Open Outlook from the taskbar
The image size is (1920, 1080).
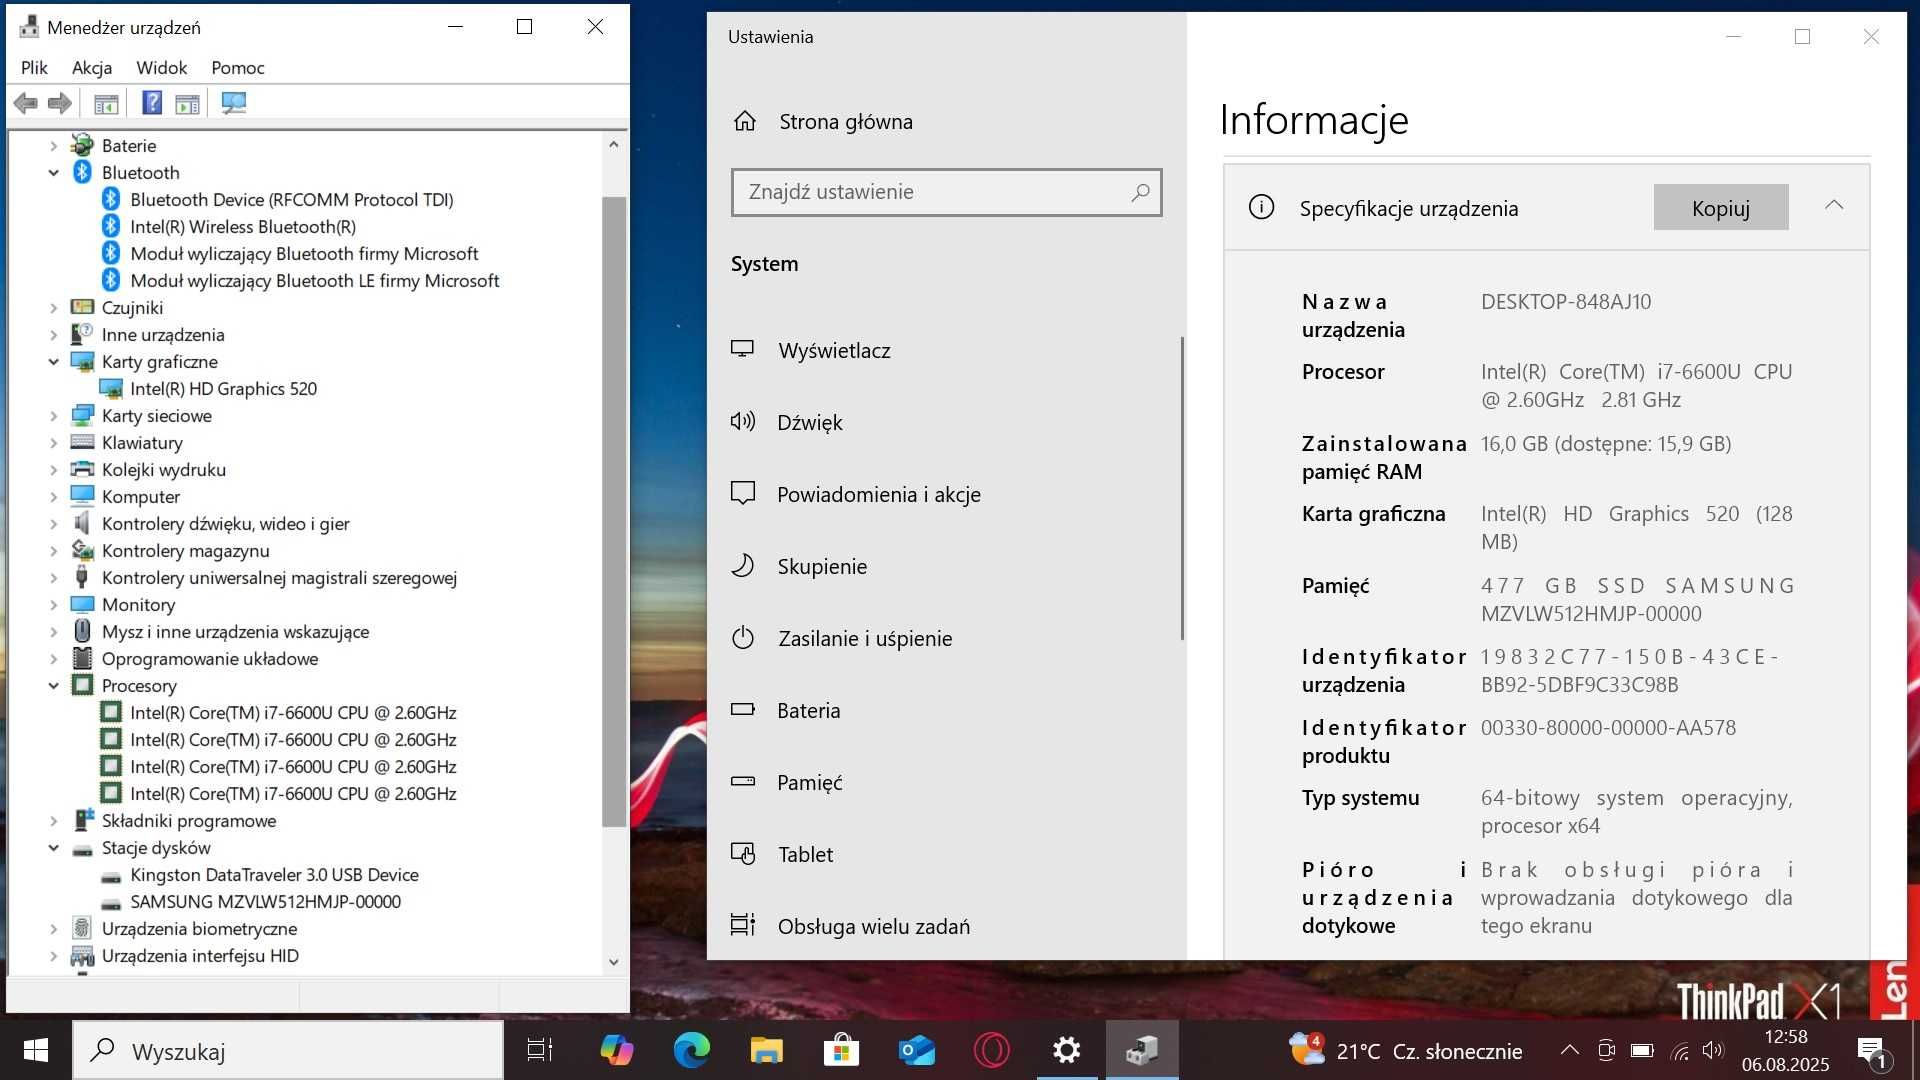click(x=916, y=1050)
